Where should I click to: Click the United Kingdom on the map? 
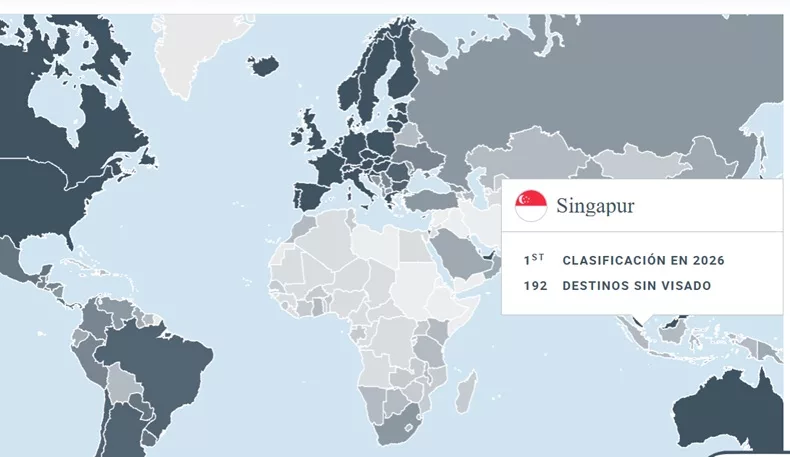click(315, 131)
